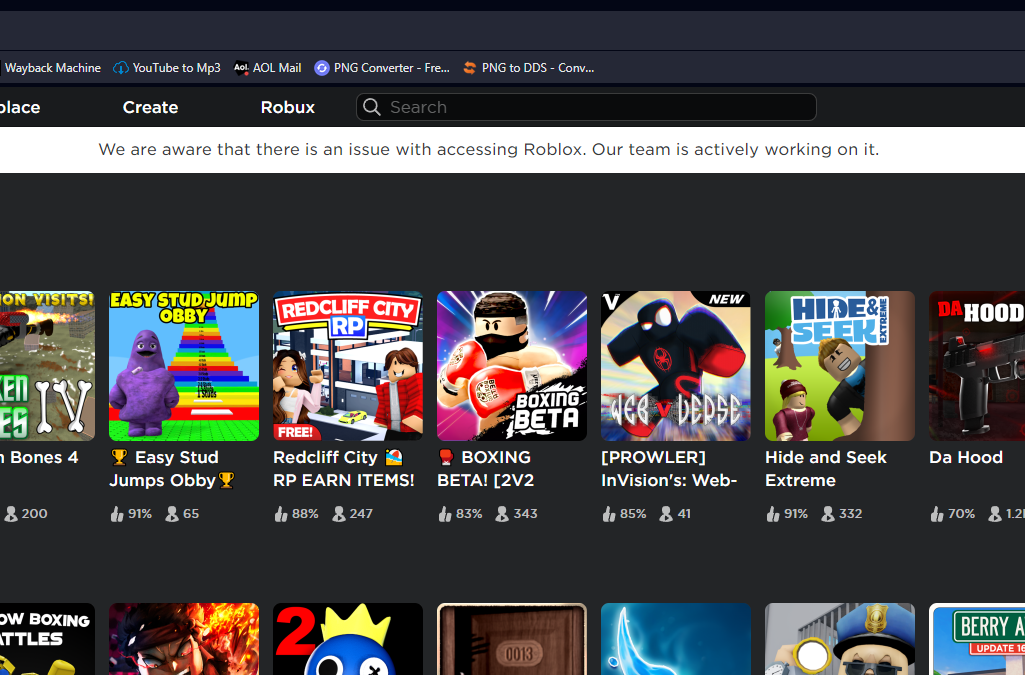Click the Redcliff City RP EARN ITEMS title
Screen dimensions: 1025x675
pos(343,468)
